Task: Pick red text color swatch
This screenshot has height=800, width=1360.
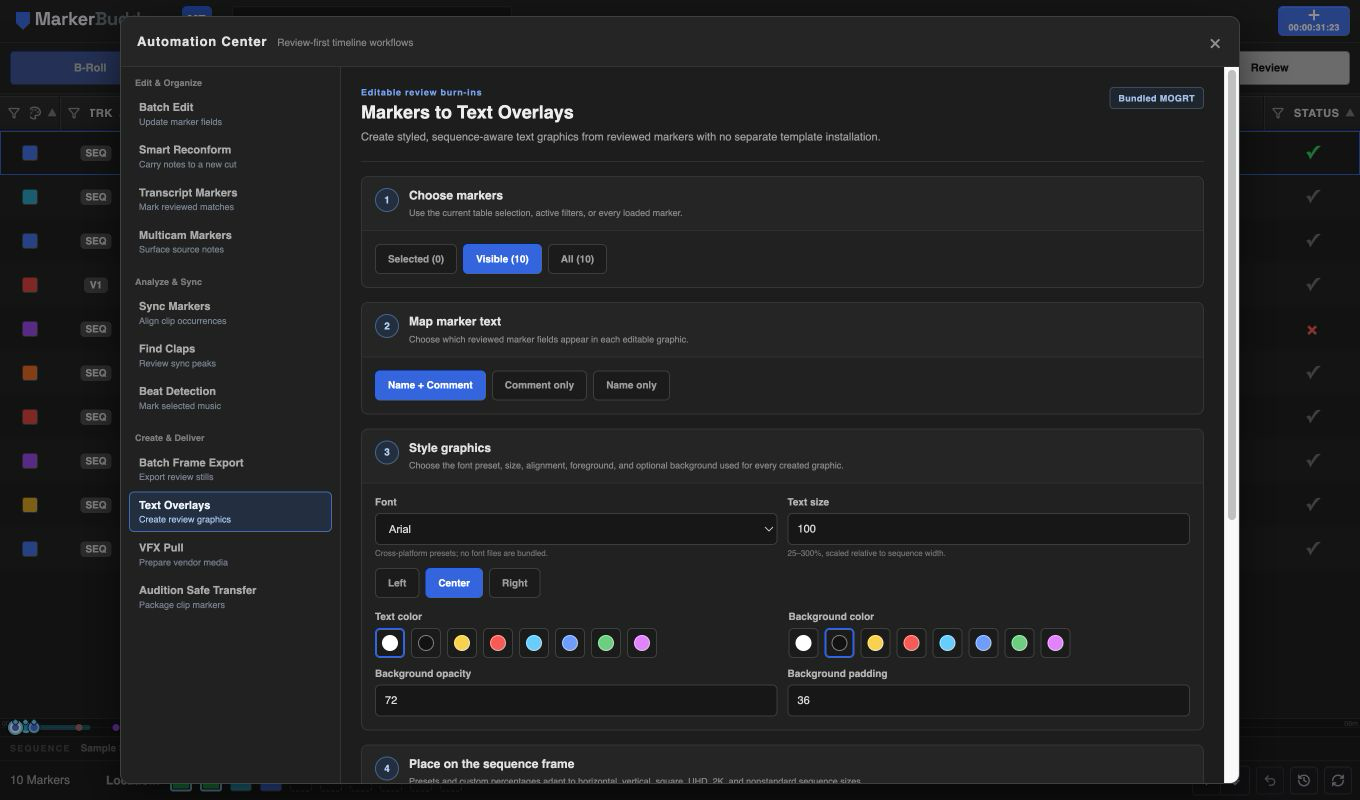Action: pos(498,643)
